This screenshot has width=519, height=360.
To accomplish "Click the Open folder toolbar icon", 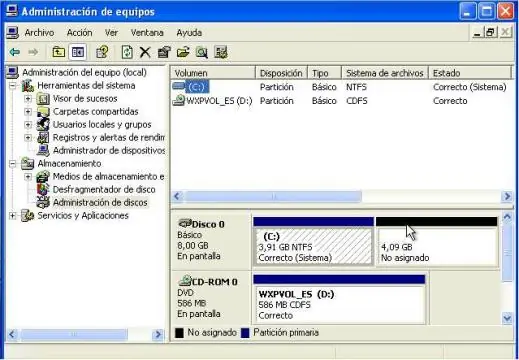I will pos(183,52).
